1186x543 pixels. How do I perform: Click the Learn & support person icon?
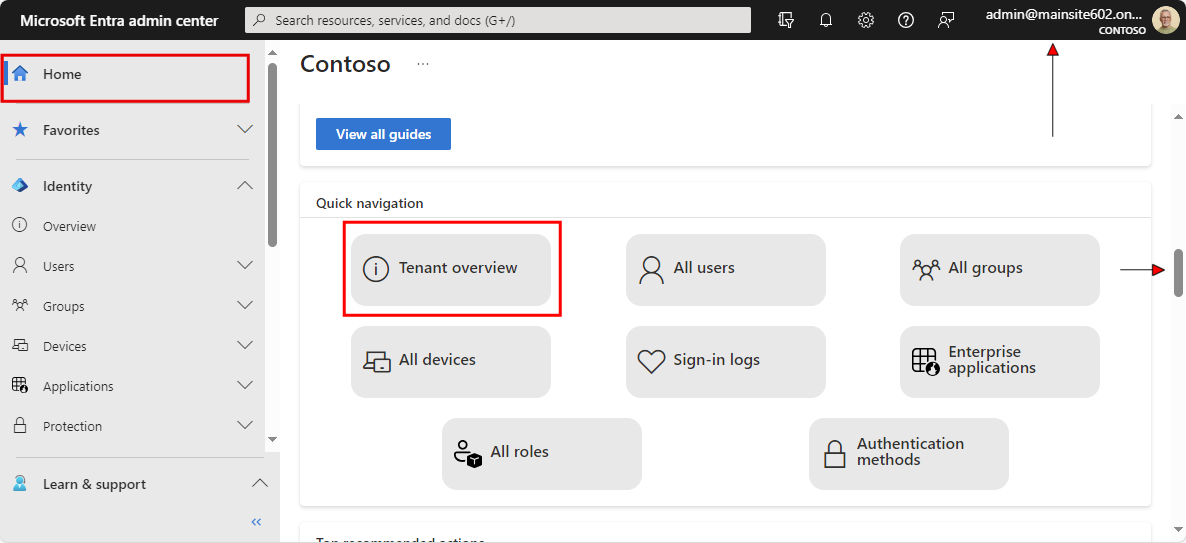coord(20,483)
